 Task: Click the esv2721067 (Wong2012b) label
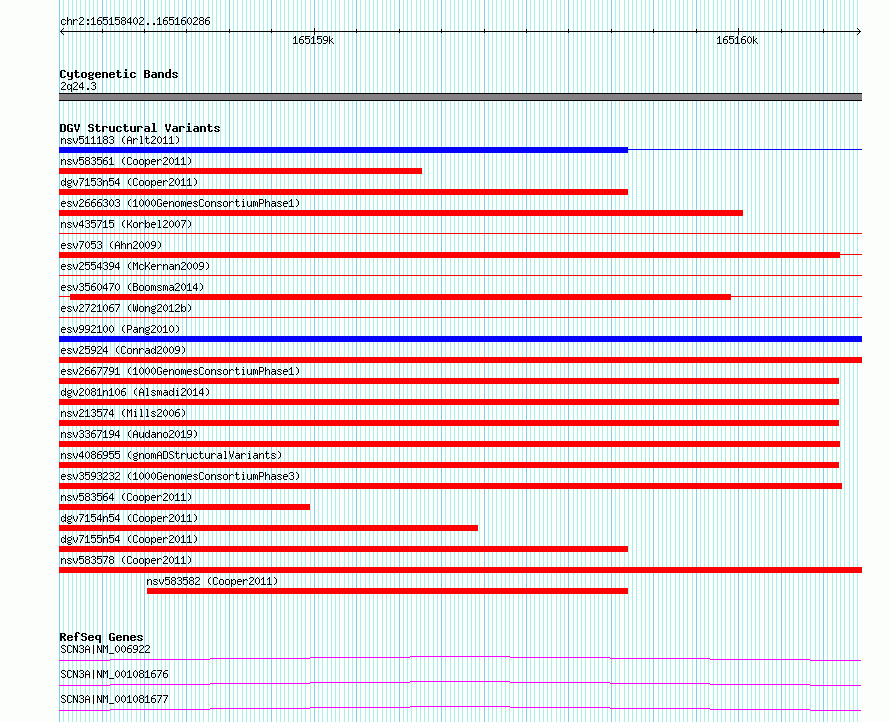tap(126, 308)
